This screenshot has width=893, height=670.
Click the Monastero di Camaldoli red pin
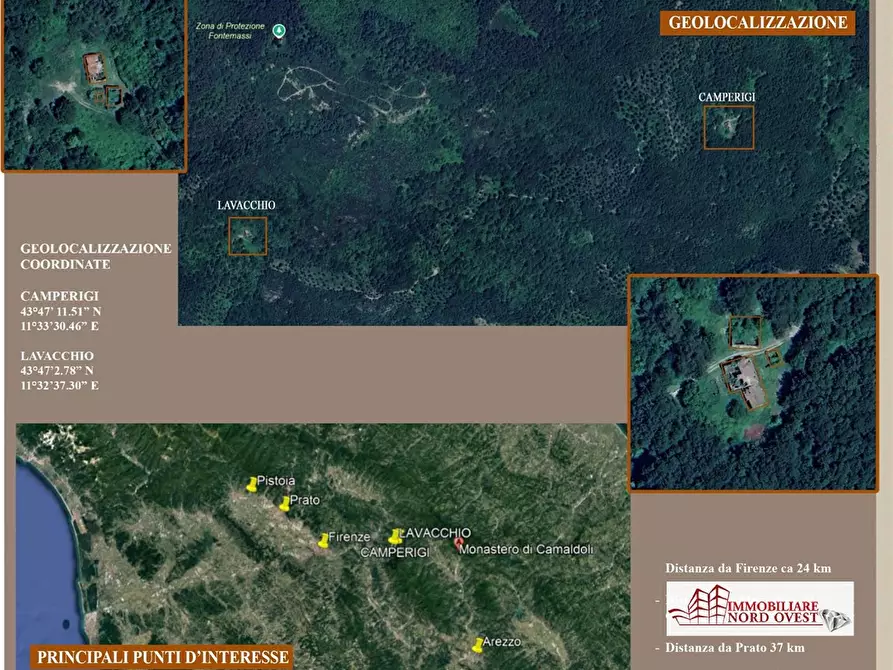tap(458, 544)
